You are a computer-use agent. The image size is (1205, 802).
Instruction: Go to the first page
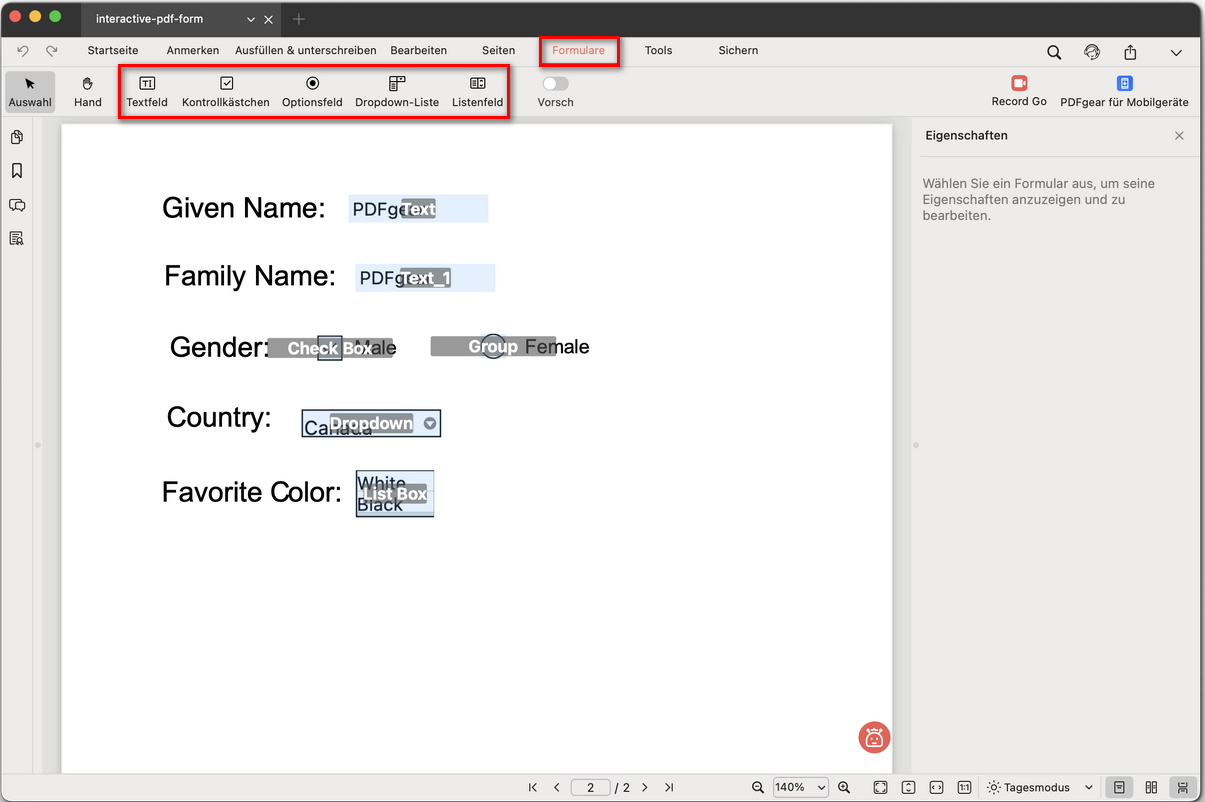click(533, 787)
